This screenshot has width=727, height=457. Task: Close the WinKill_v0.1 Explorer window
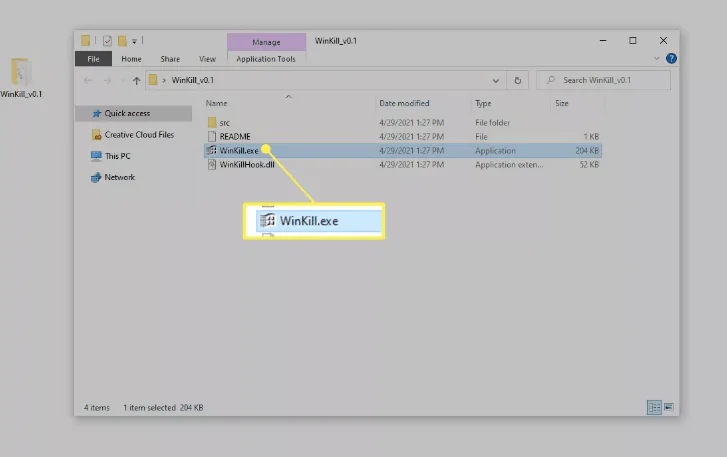click(663, 41)
